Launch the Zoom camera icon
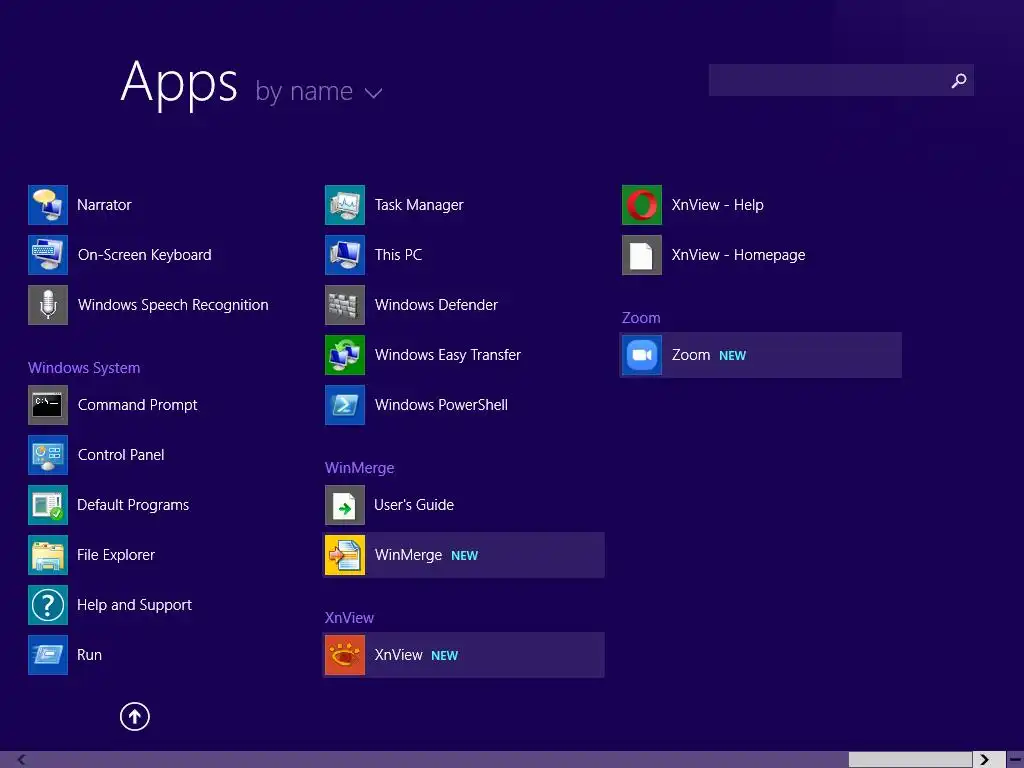The width and height of the screenshot is (1024, 768). (x=642, y=355)
